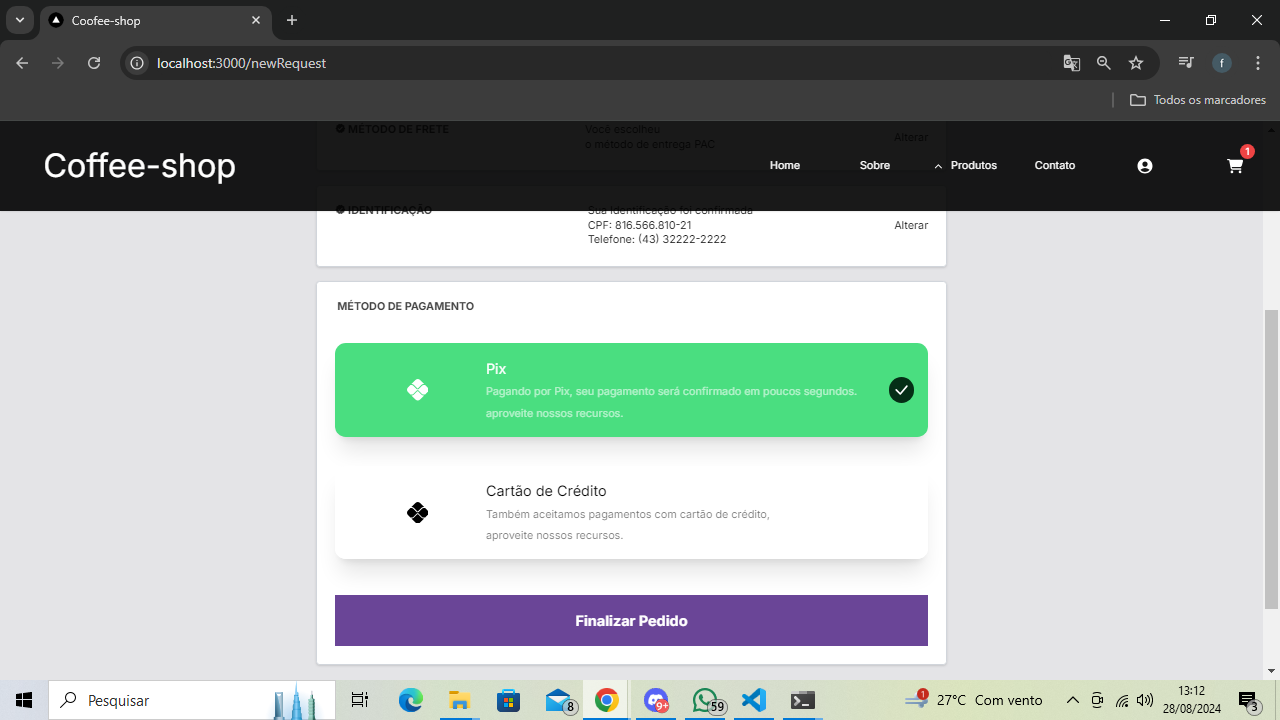Open the notification center icon
Screen dimensions: 1280x720
pos(1248,700)
